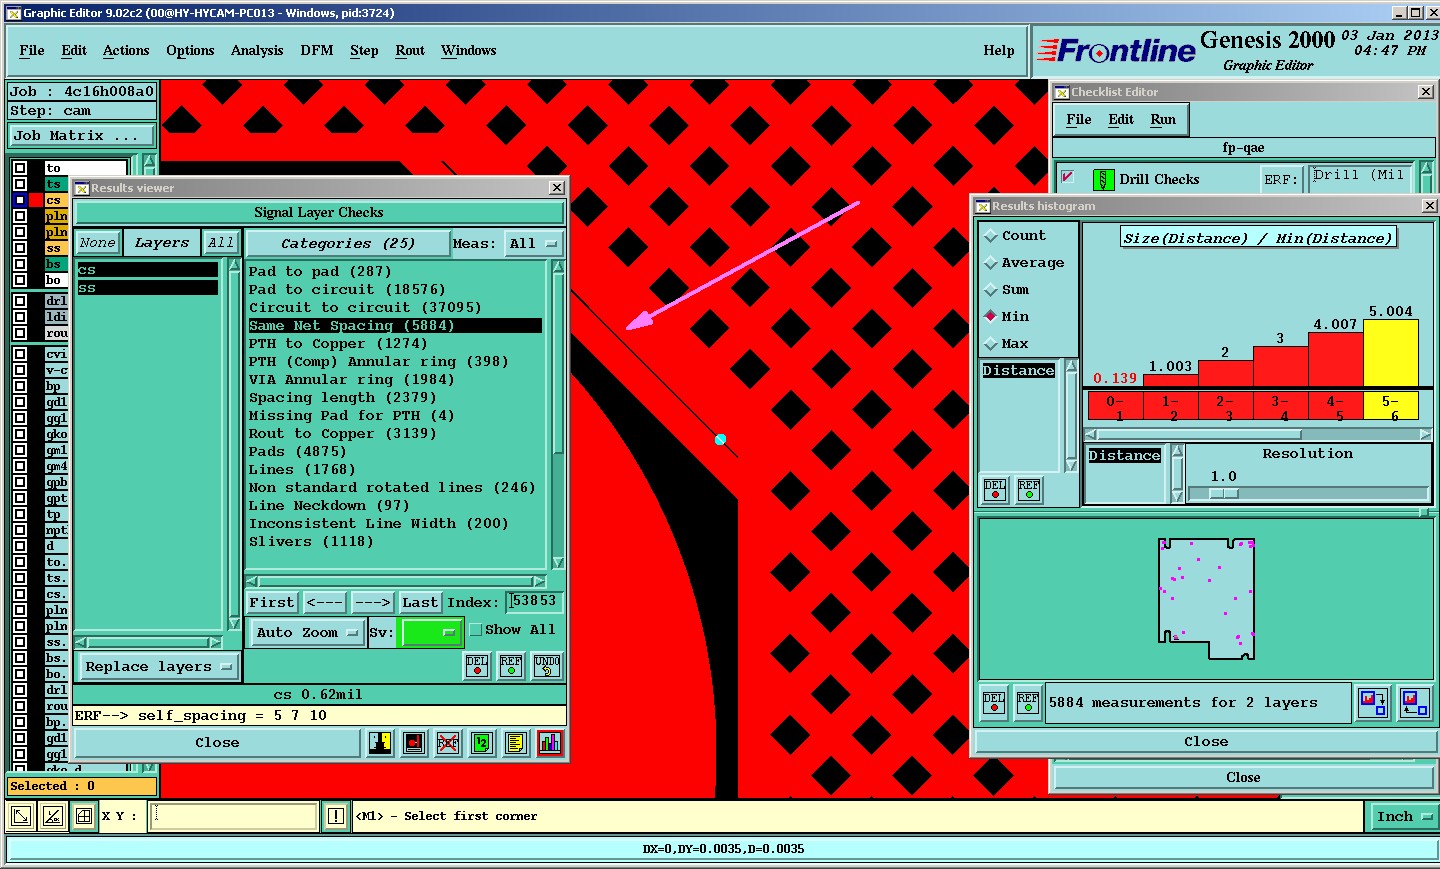
Task: Click the Index input field
Action: pyautogui.click(x=534, y=601)
